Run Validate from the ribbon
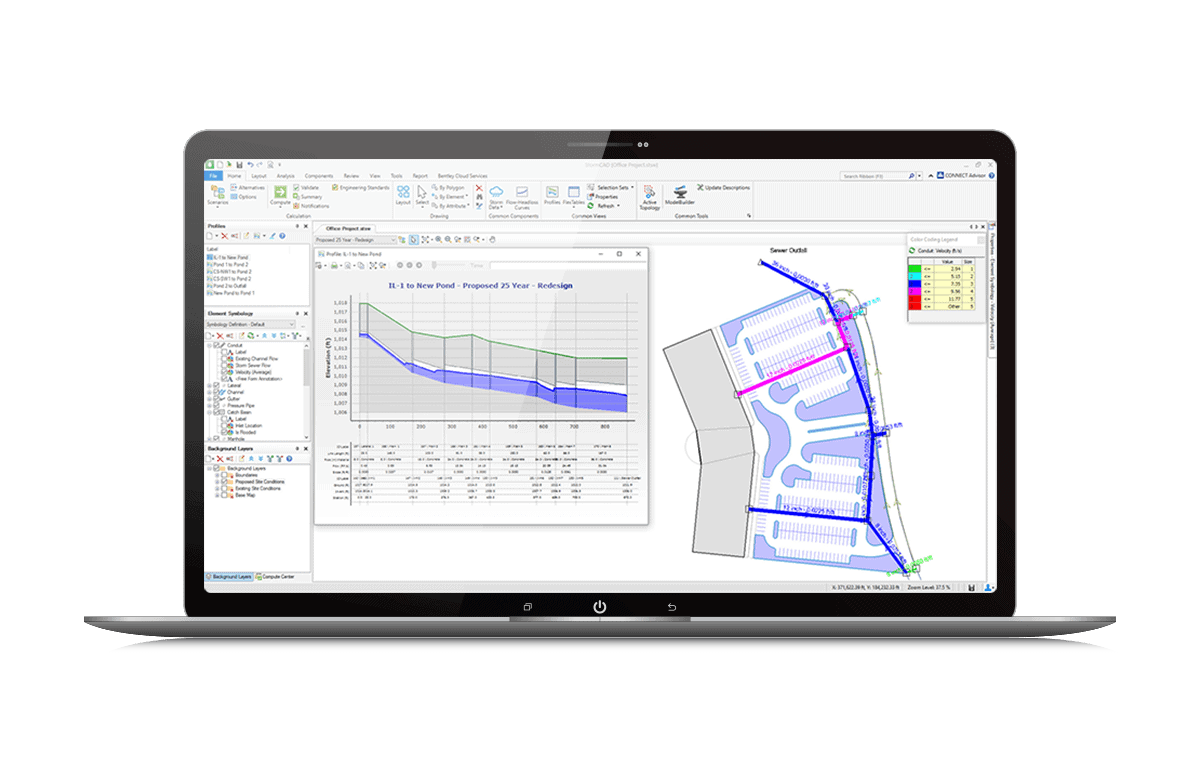 (306, 187)
